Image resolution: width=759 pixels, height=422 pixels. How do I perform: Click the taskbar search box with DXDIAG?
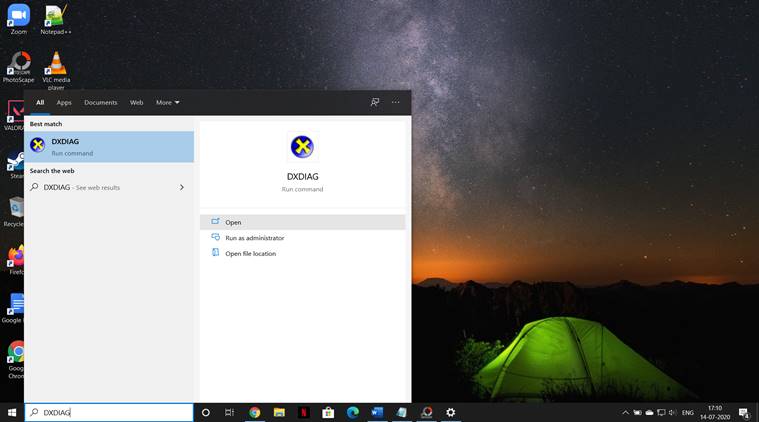(109, 412)
